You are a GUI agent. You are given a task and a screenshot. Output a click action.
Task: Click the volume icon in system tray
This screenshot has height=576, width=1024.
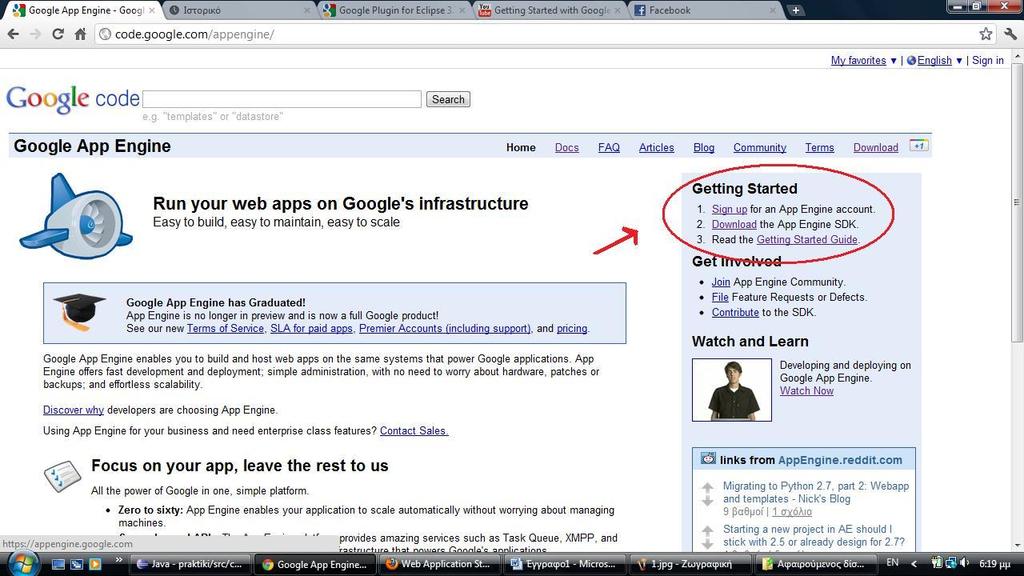pyautogui.click(x=963, y=562)
